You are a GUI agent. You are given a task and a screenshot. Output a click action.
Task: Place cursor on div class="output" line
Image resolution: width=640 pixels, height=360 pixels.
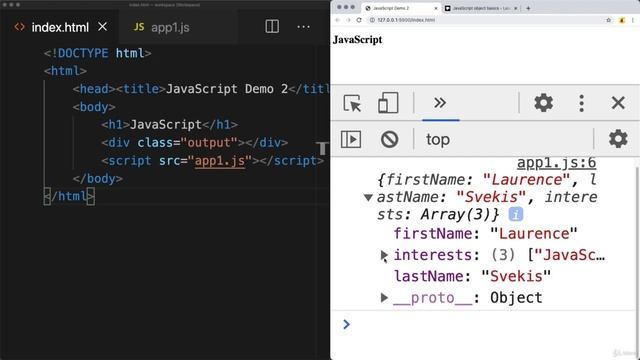[195, 143]
